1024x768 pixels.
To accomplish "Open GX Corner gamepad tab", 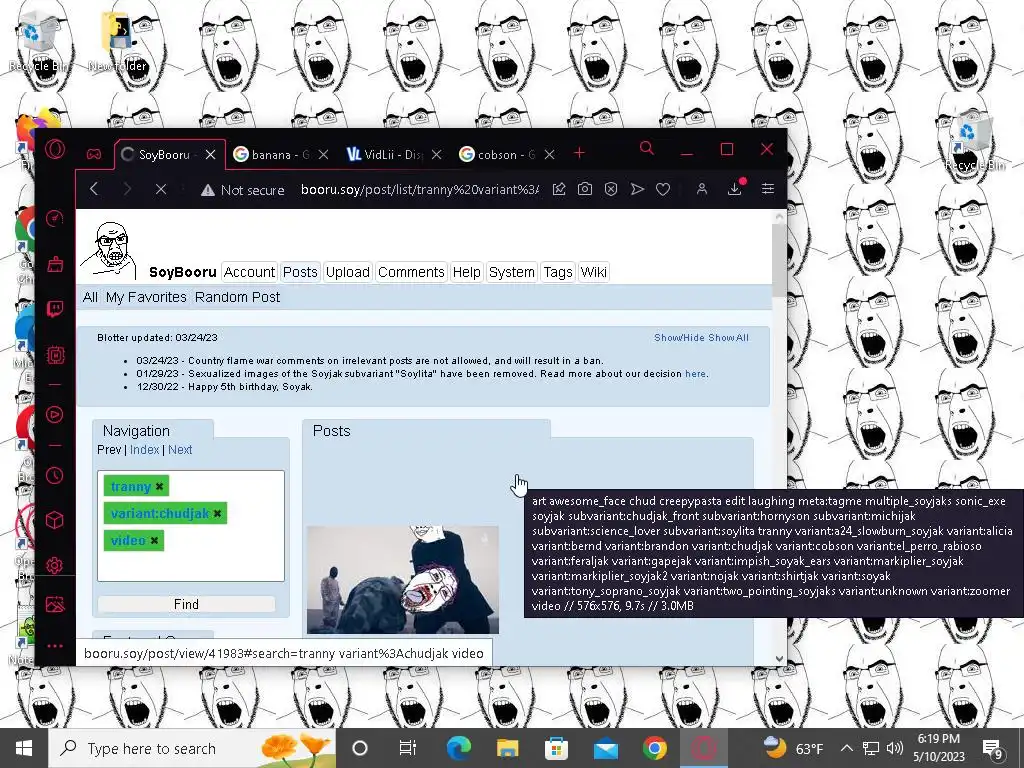I will tap(93, 154).
